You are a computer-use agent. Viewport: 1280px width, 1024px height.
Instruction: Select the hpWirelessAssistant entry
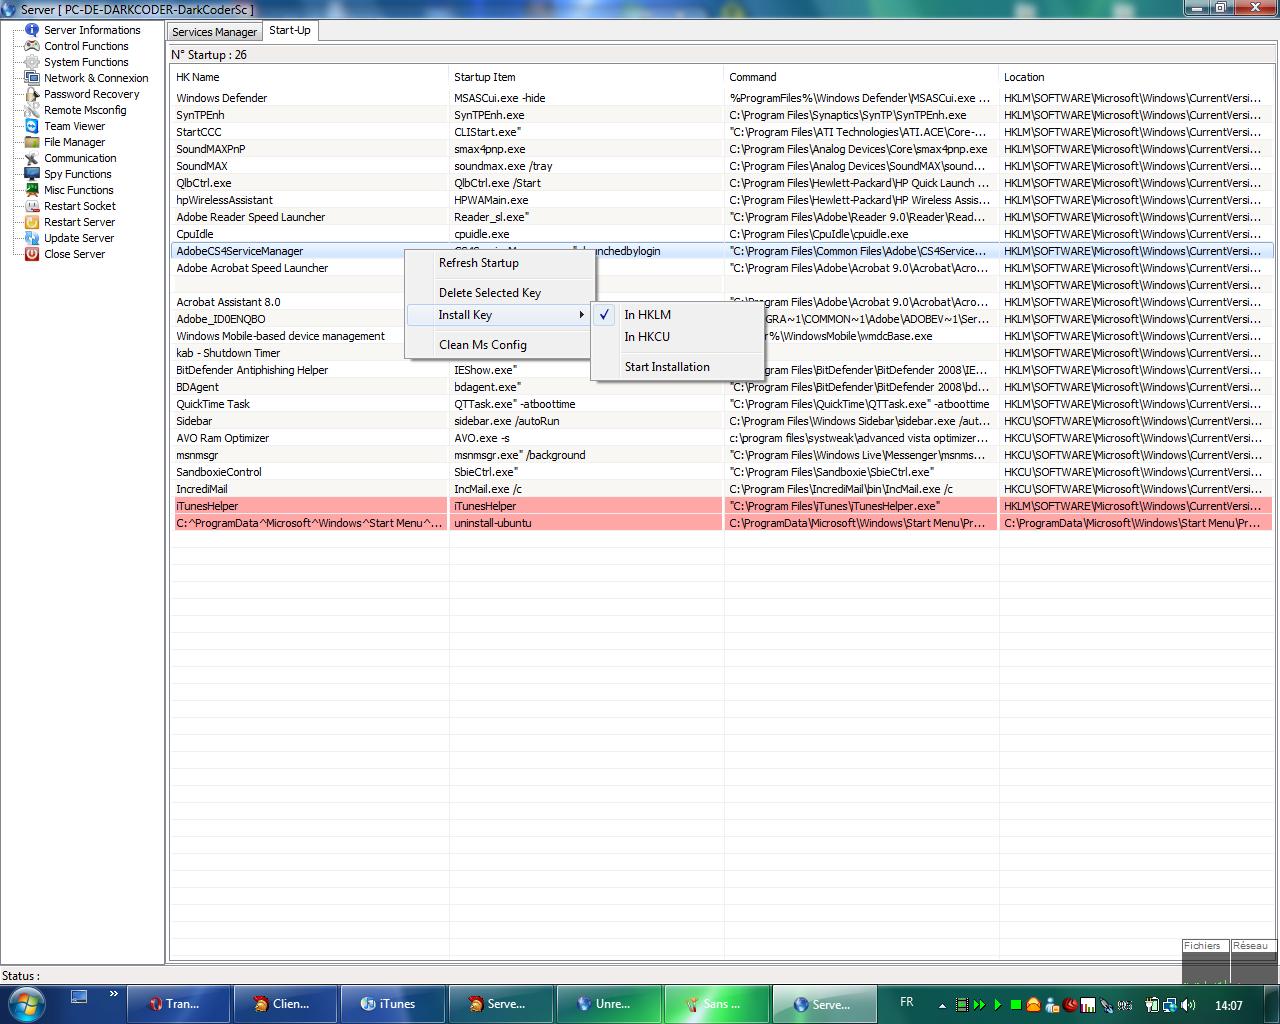(722, 200)
